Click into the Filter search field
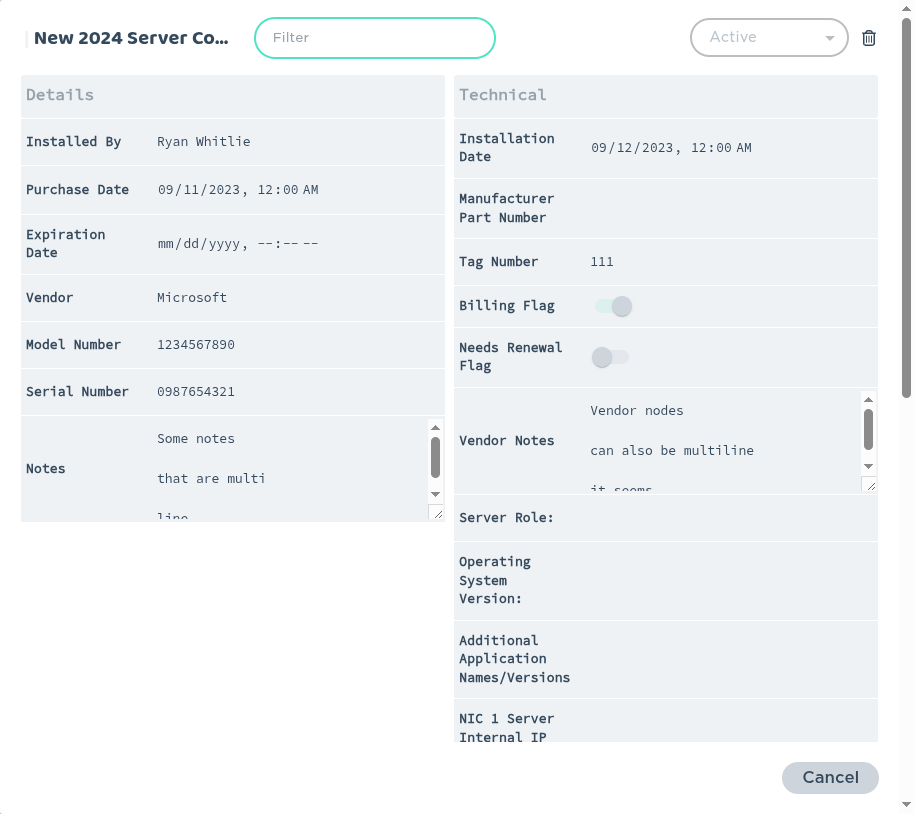Viewport: 914px width, 814px height. coord(375,38)
